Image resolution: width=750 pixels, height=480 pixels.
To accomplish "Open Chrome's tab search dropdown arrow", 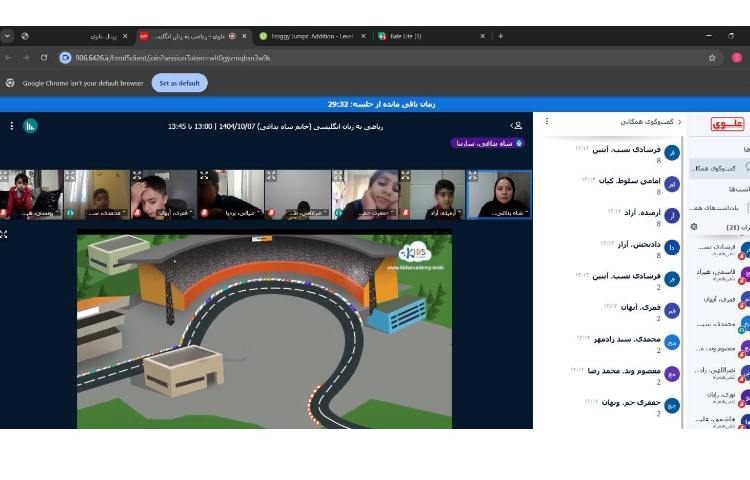I will (x=8, y=36).
